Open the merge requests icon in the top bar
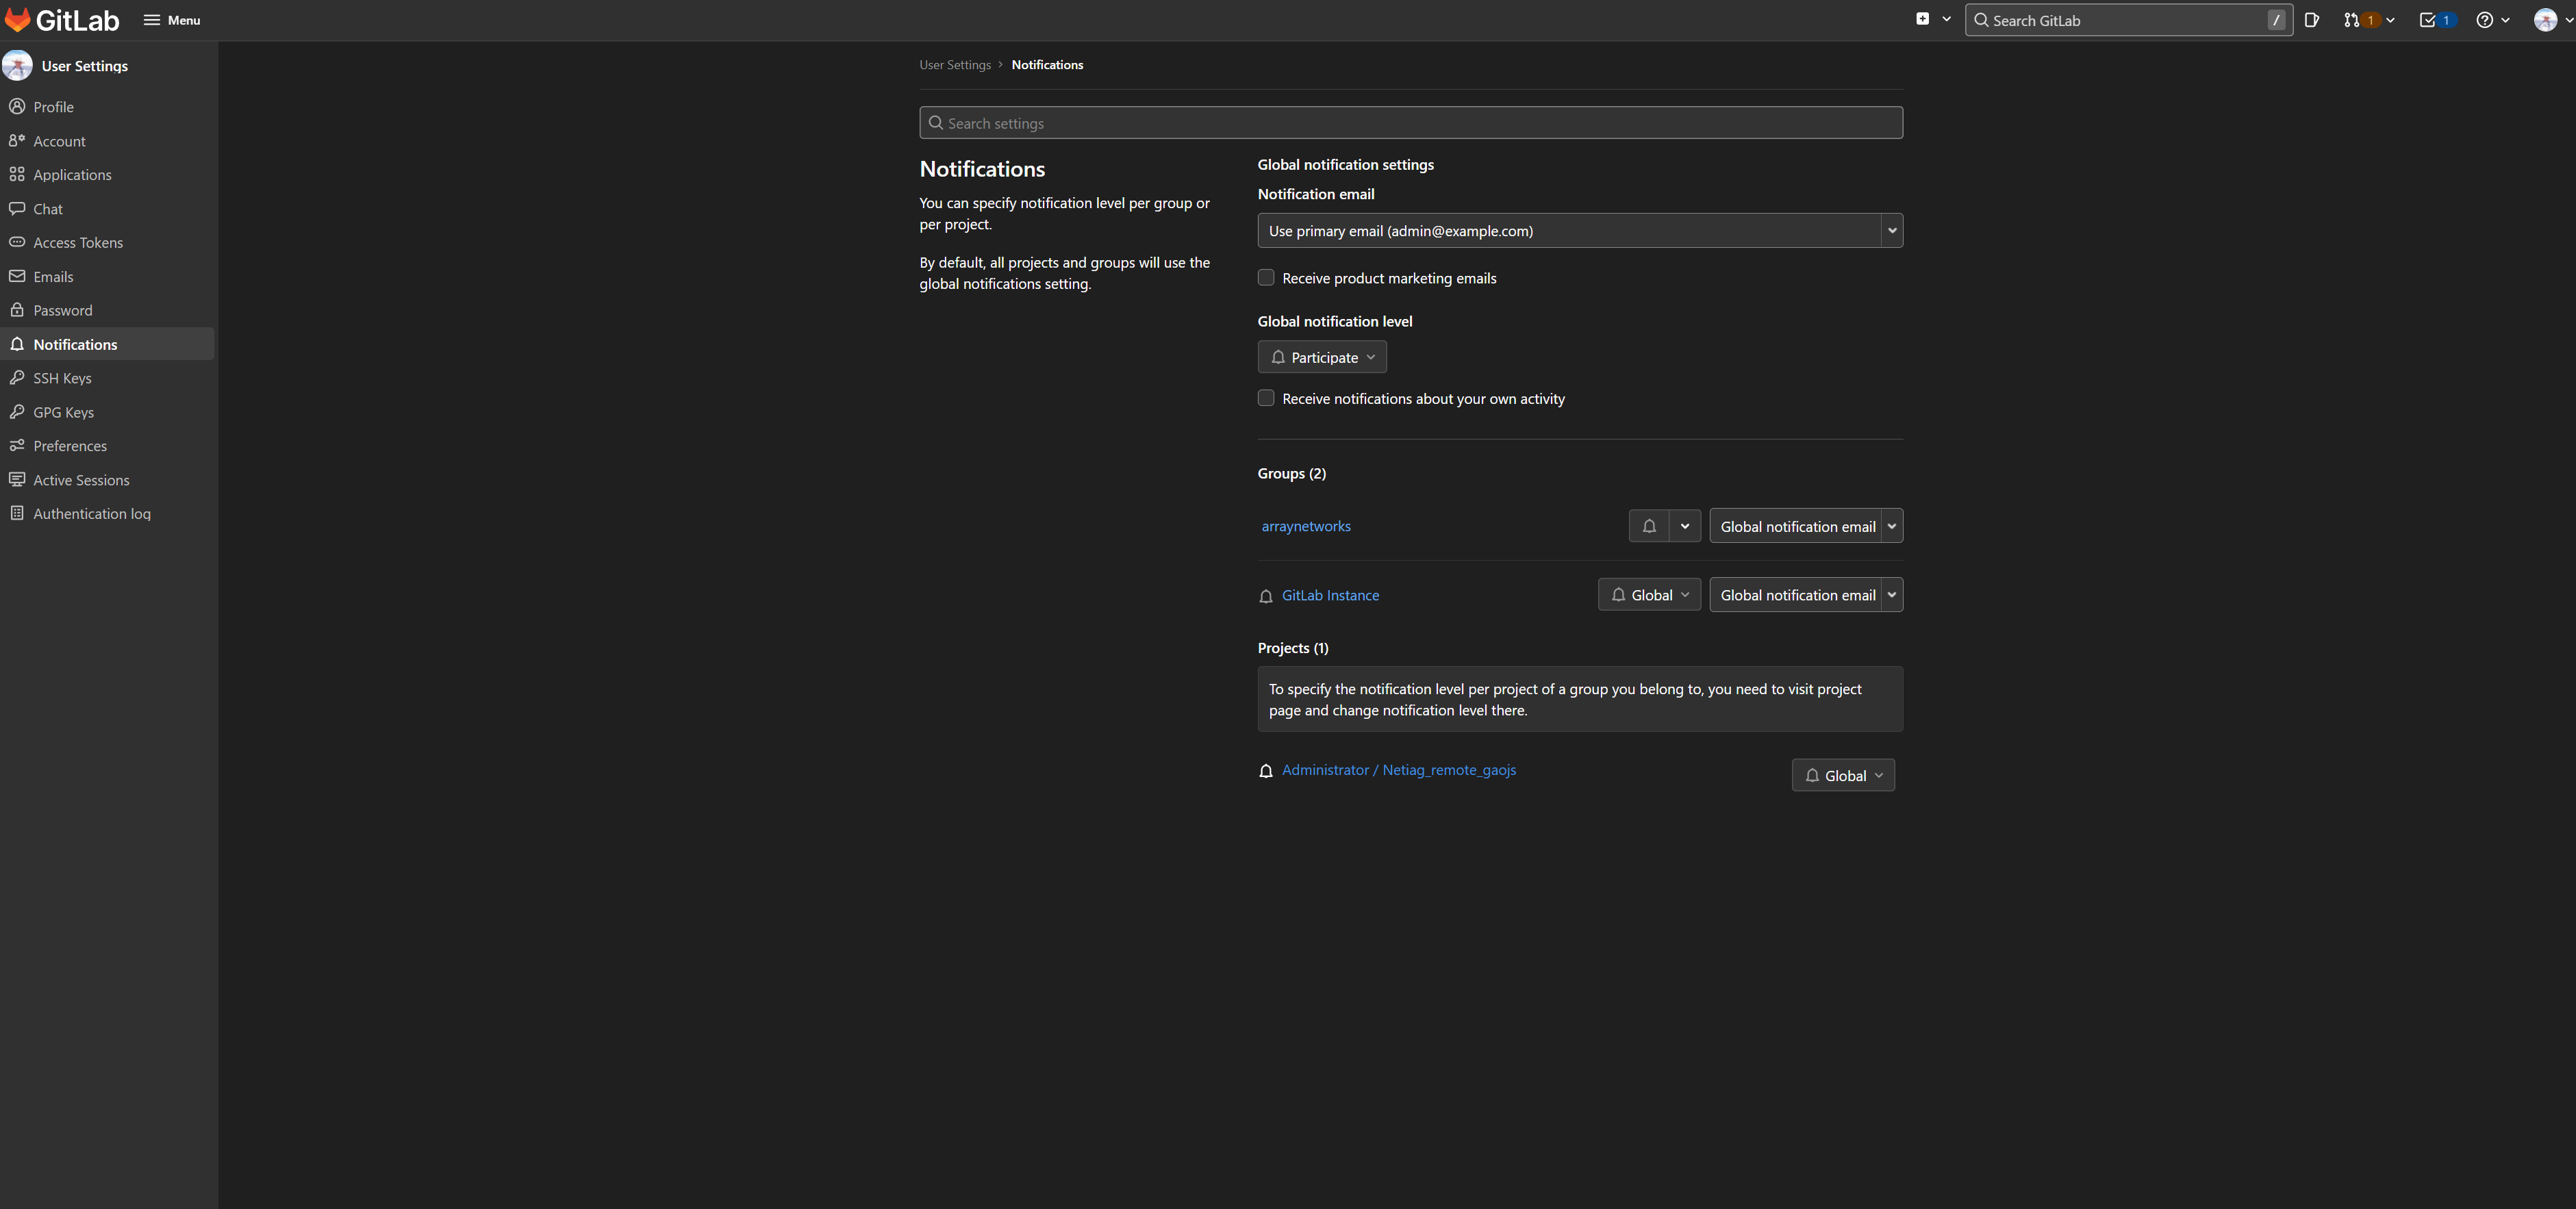Image resolution: width=2576 pixels, height=1209 pixels. point(2351,20)
